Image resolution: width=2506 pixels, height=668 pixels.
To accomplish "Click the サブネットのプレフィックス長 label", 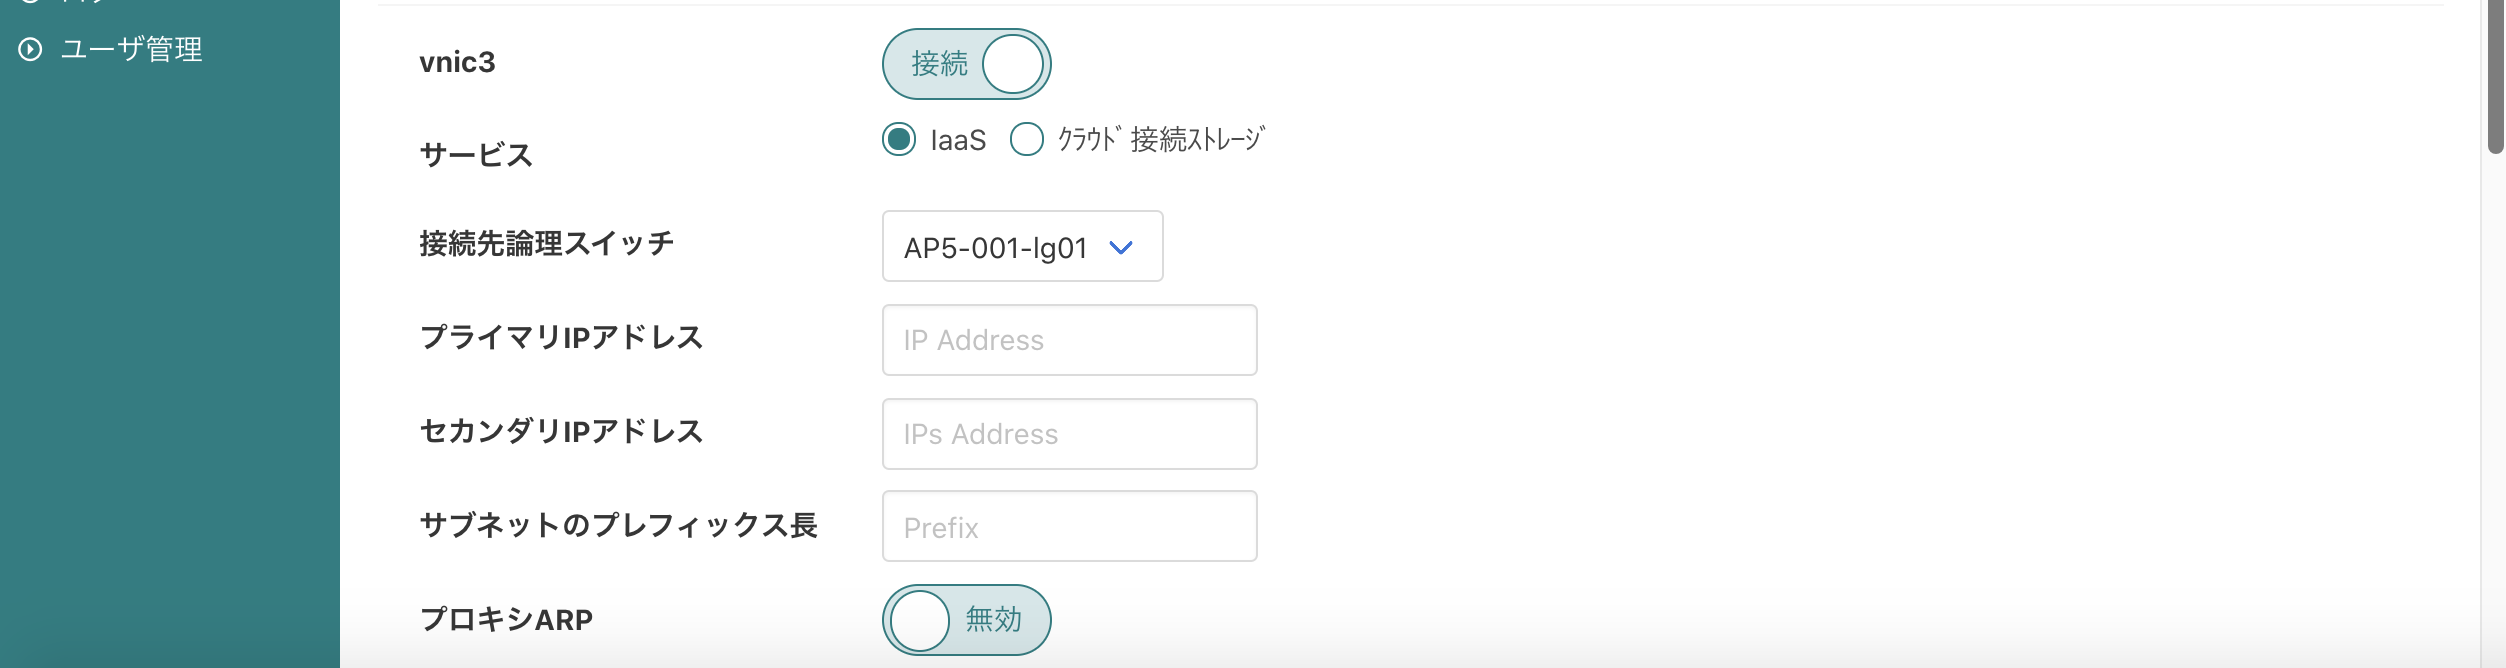I will tap(618, 525).
